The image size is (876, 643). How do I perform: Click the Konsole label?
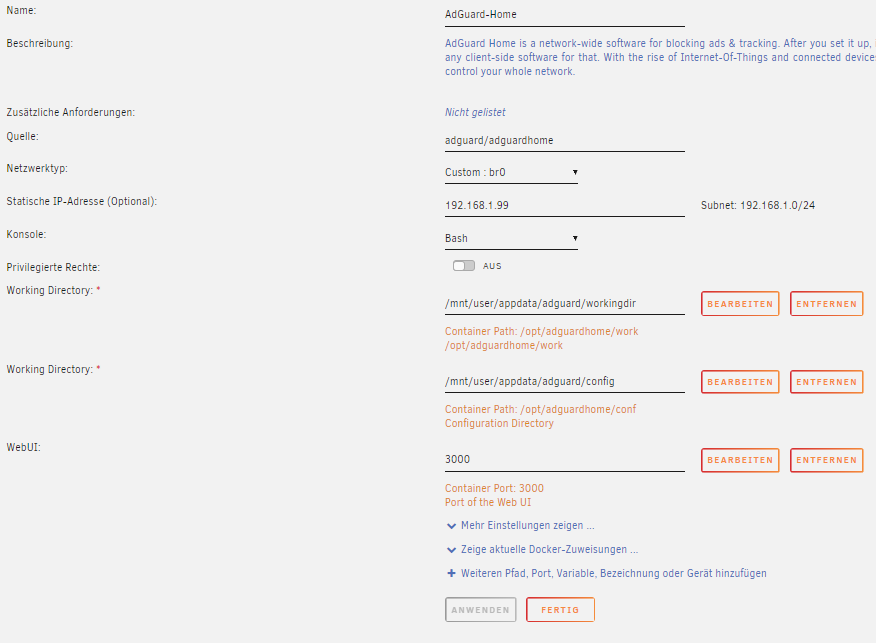click(26, 234)
